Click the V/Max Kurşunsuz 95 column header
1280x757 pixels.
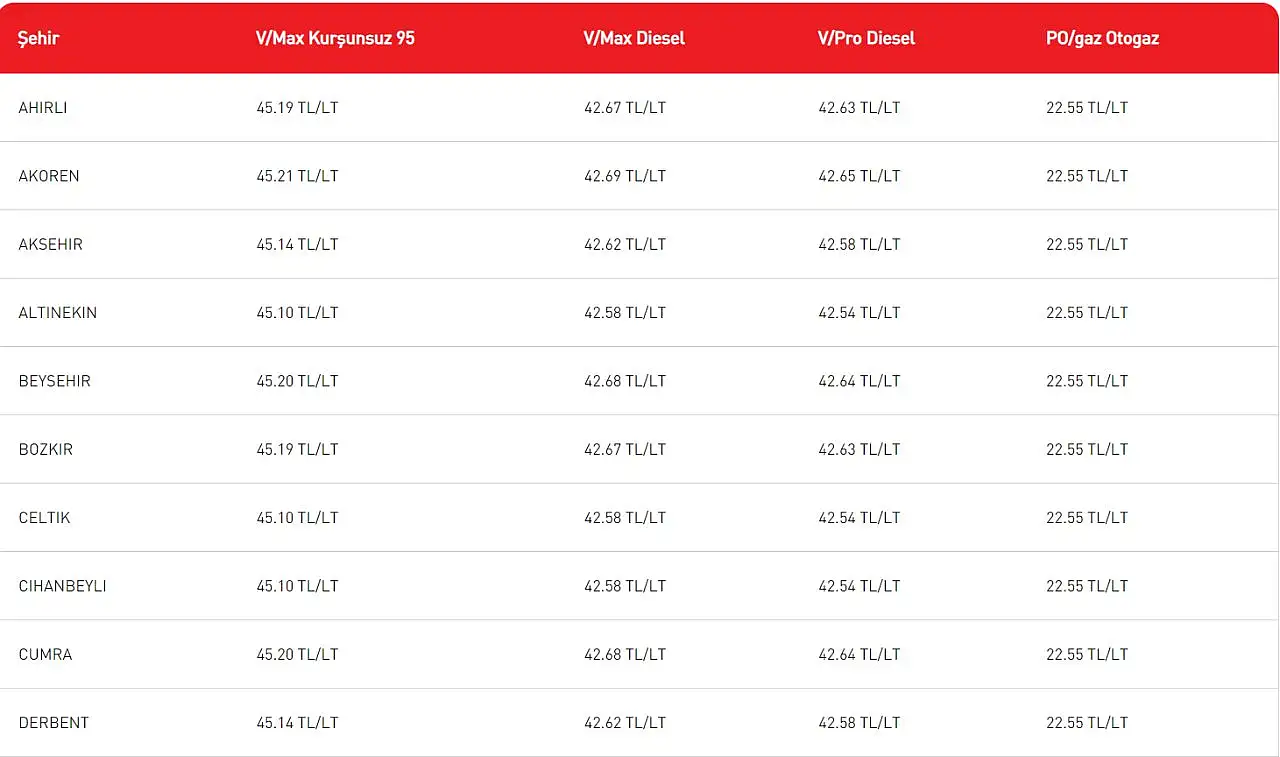335,39
